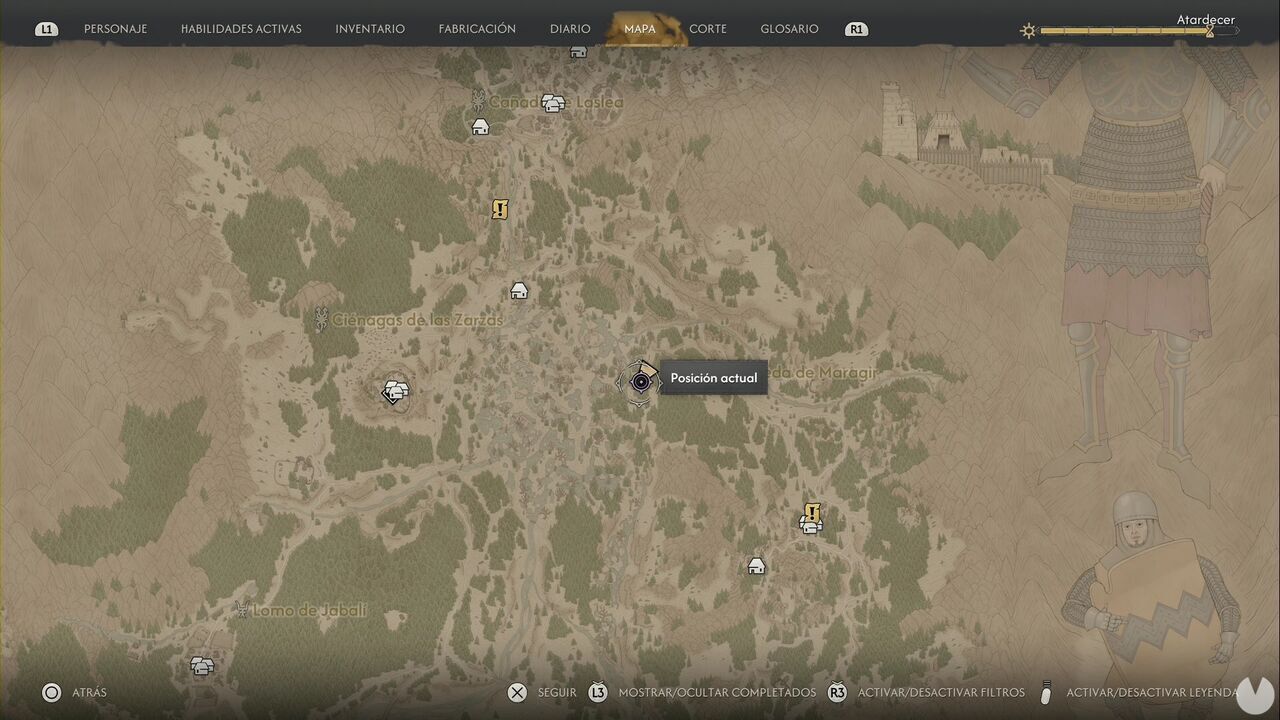
Task: Click the L1 shoulder button icon
Action: (46, 30)
